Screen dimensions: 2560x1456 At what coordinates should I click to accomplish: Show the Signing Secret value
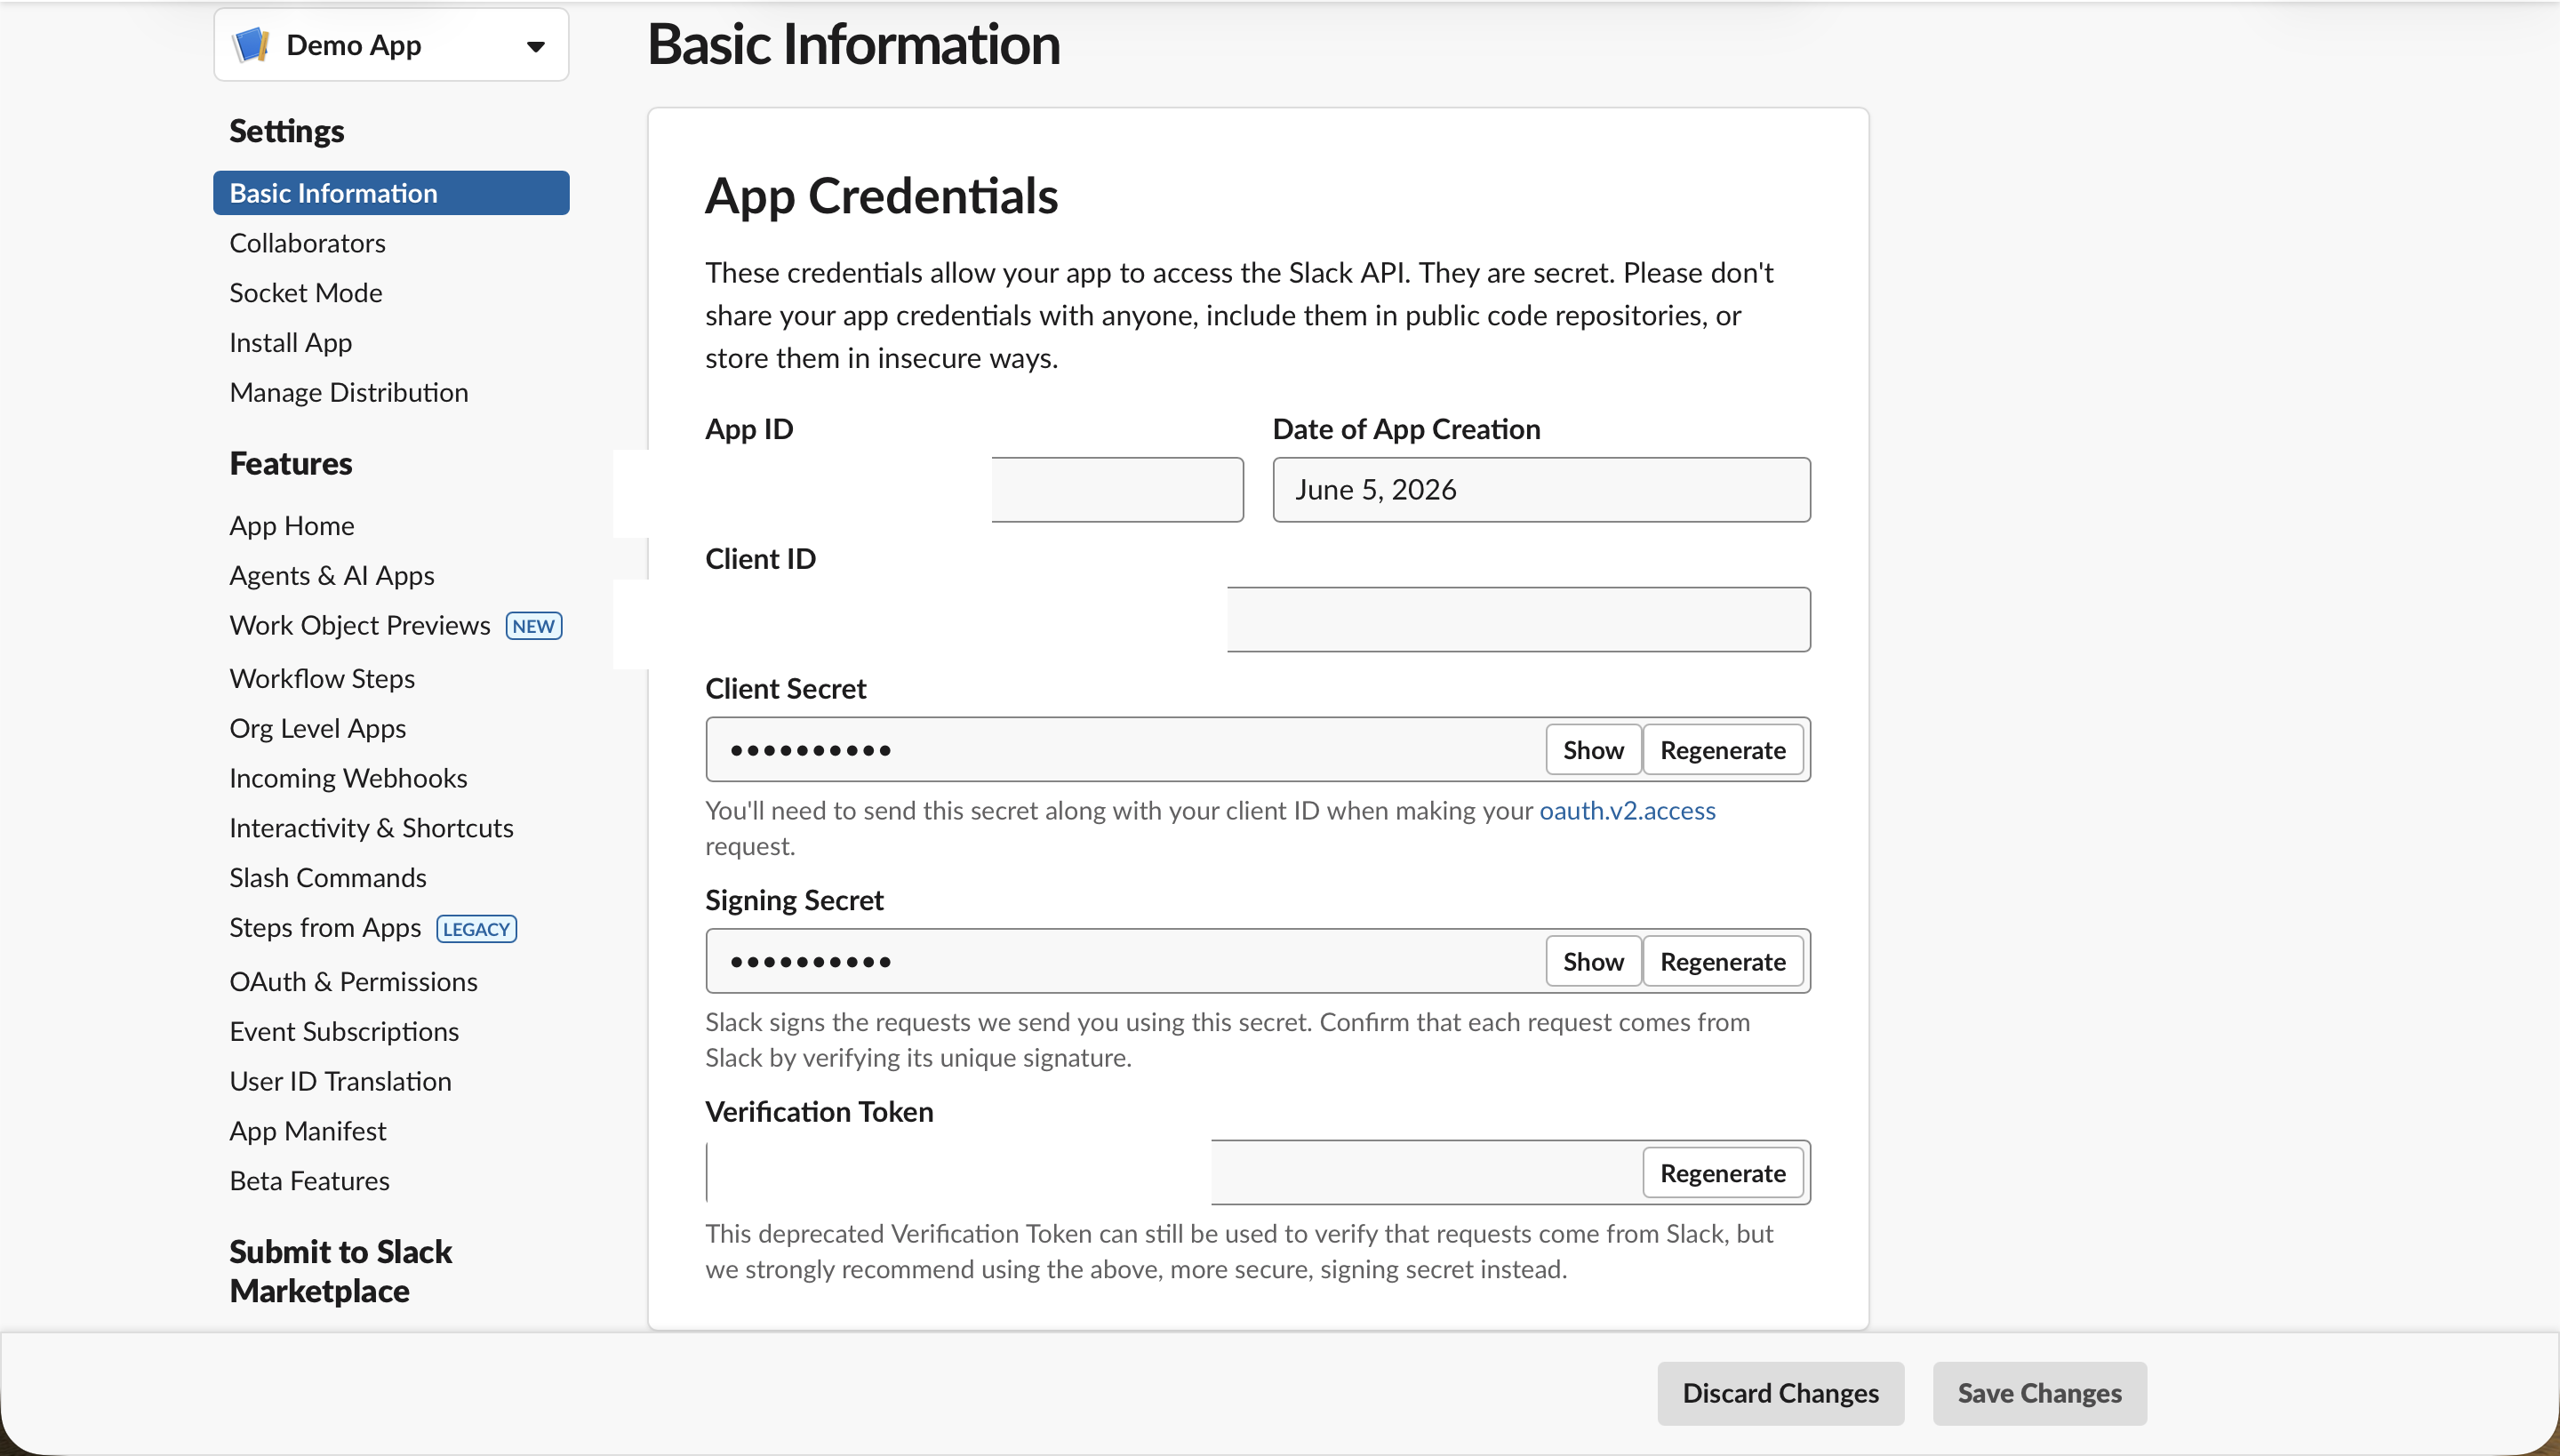point(1593,962)
